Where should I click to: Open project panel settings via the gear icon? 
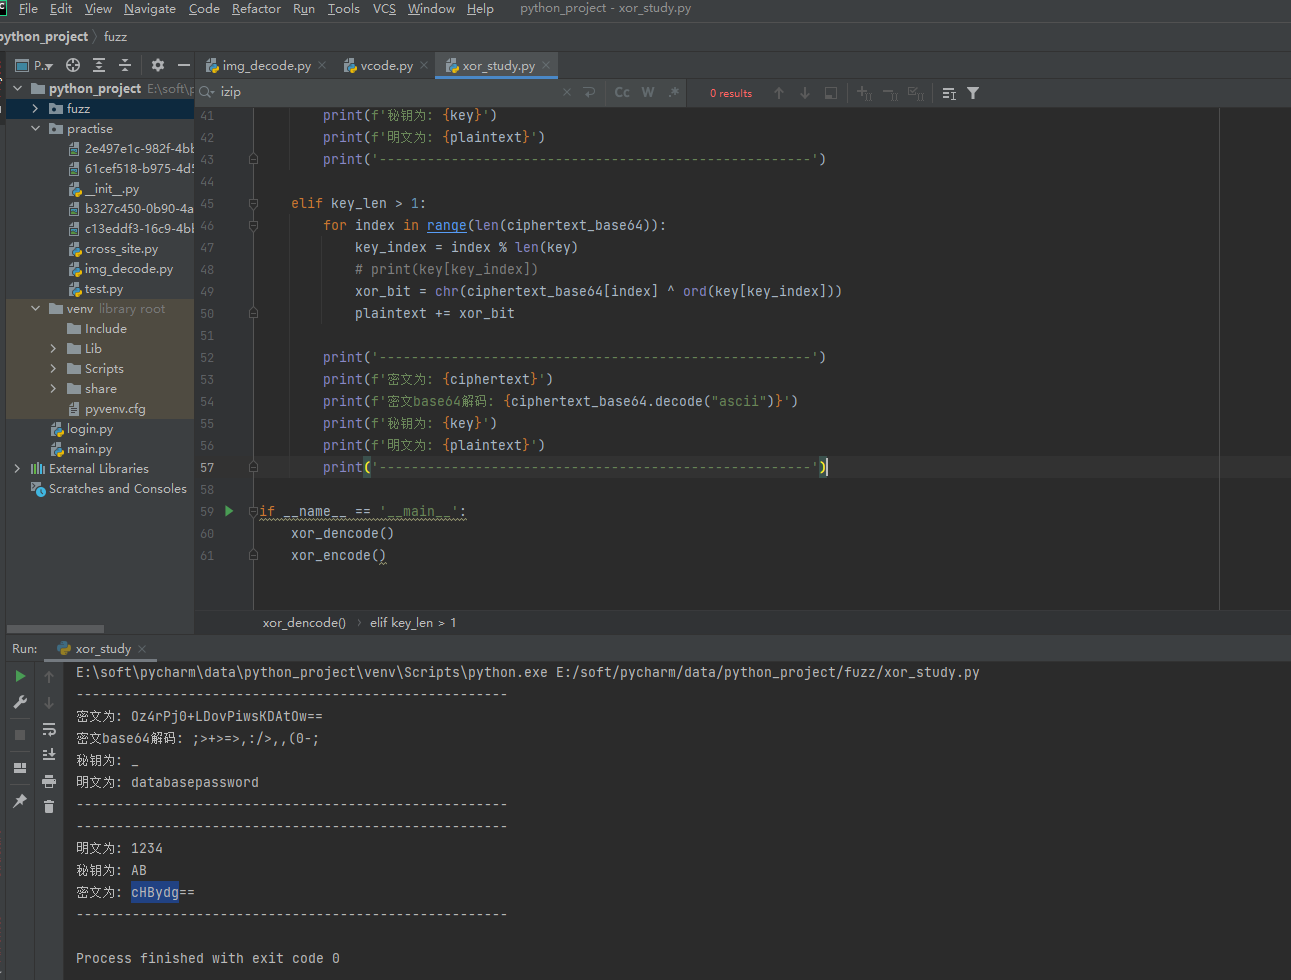coord(158,65)
